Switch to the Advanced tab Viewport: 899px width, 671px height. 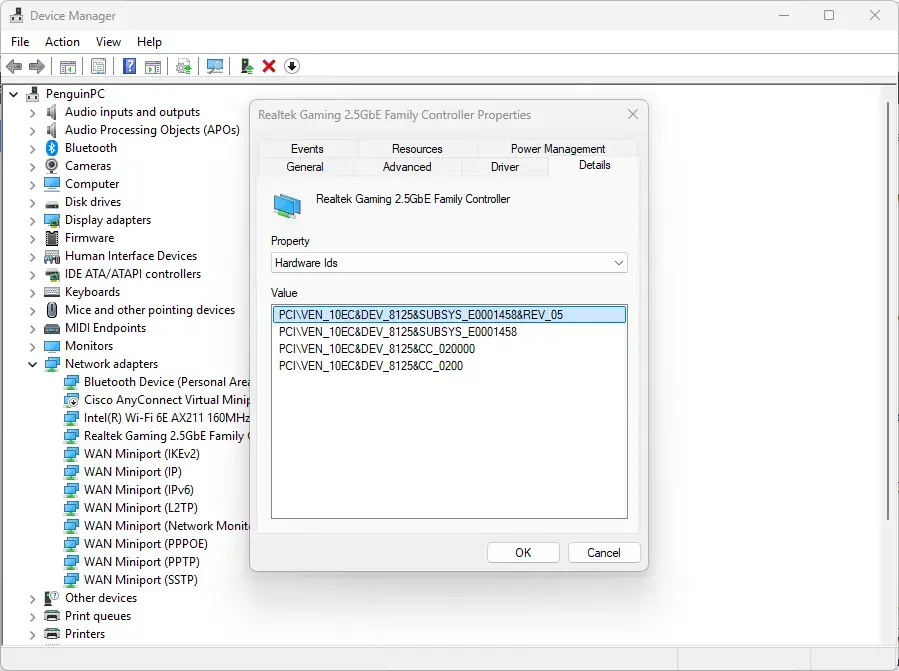407,167
